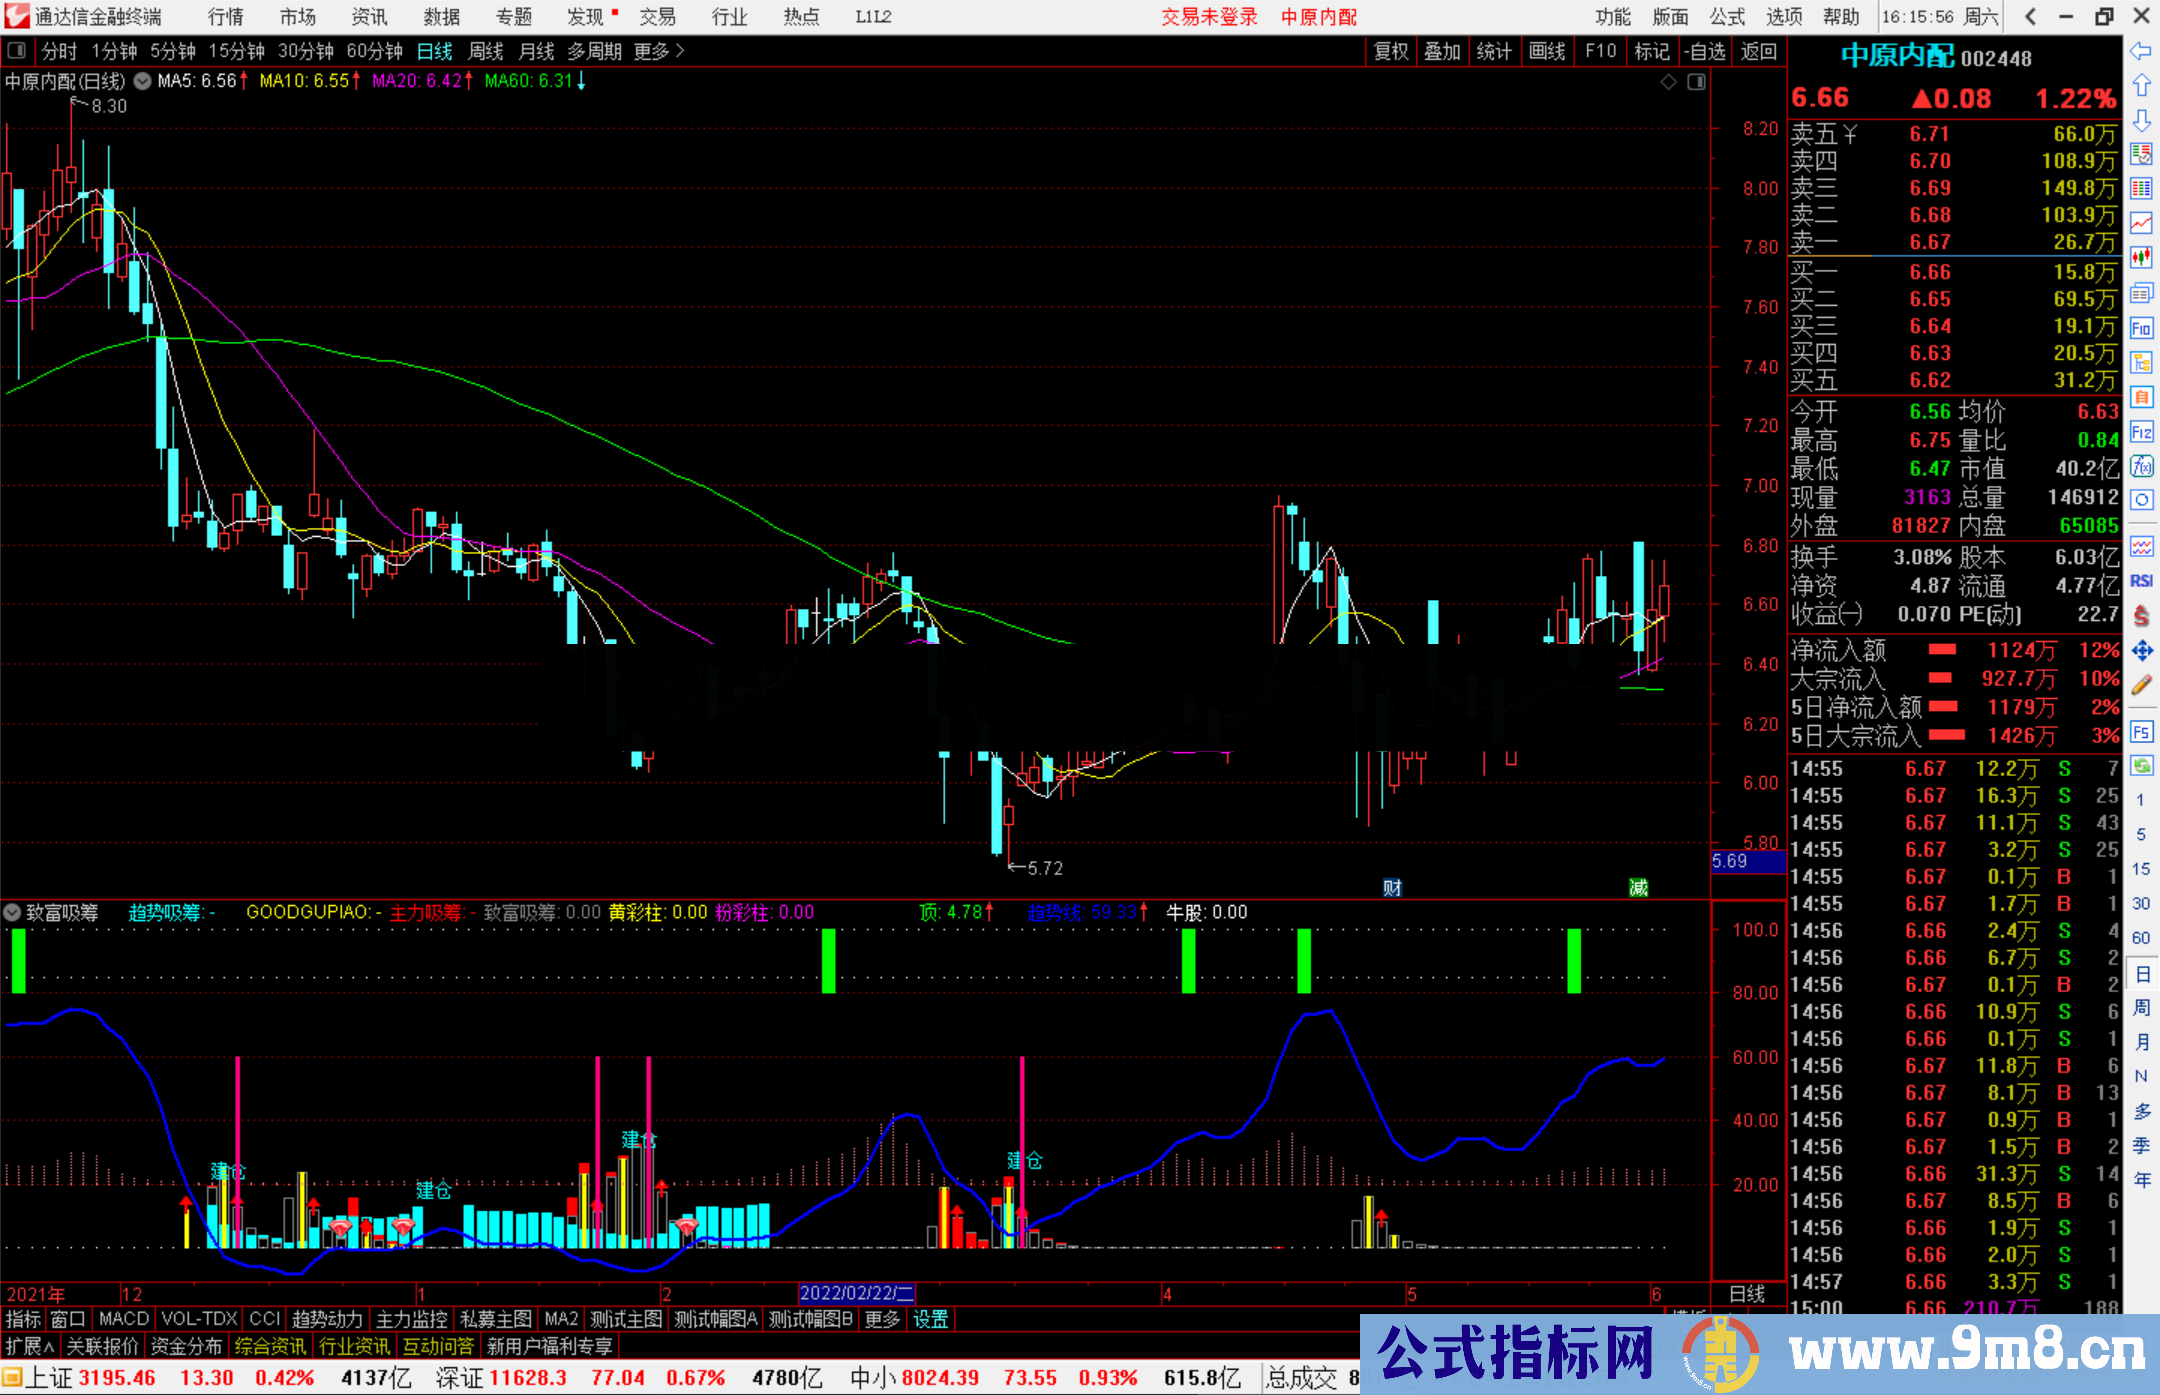Toggle 复权 price adjustment in the toolbar
The width and height of the screenshot is (2160, 1395).
click(1391, 51)
